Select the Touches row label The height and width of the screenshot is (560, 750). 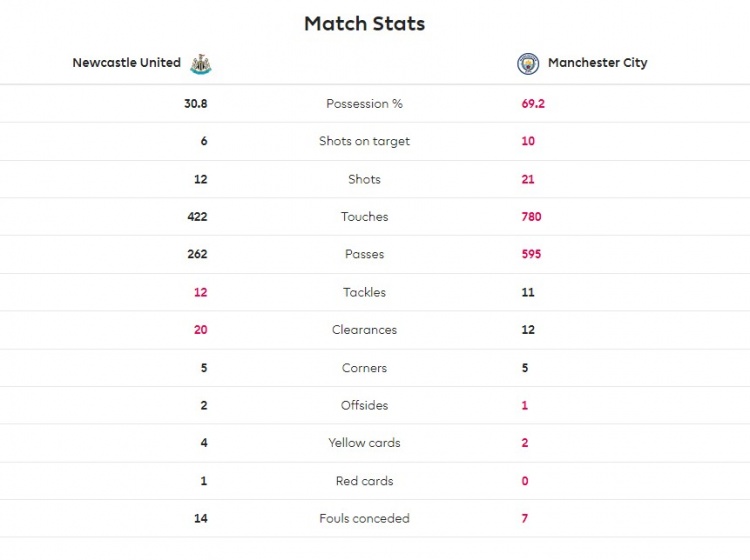click(364, 217)
